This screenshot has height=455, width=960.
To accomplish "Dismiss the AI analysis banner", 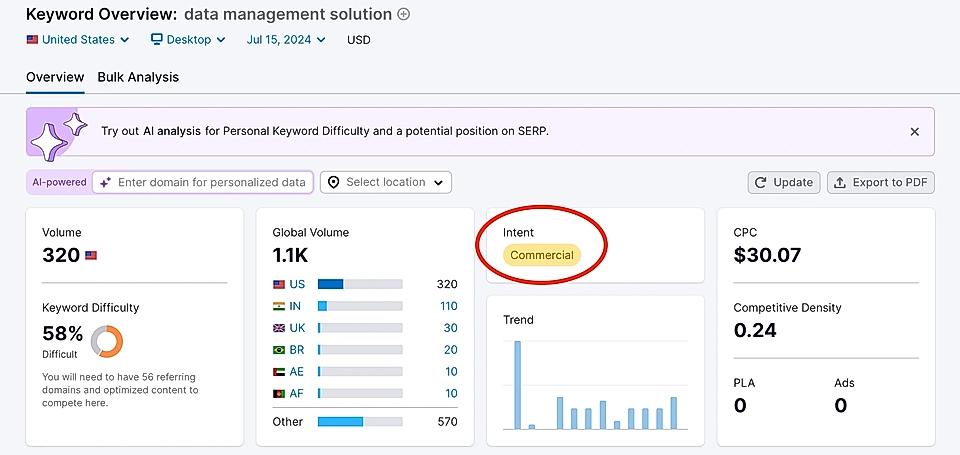I will [x=915, y=132].
